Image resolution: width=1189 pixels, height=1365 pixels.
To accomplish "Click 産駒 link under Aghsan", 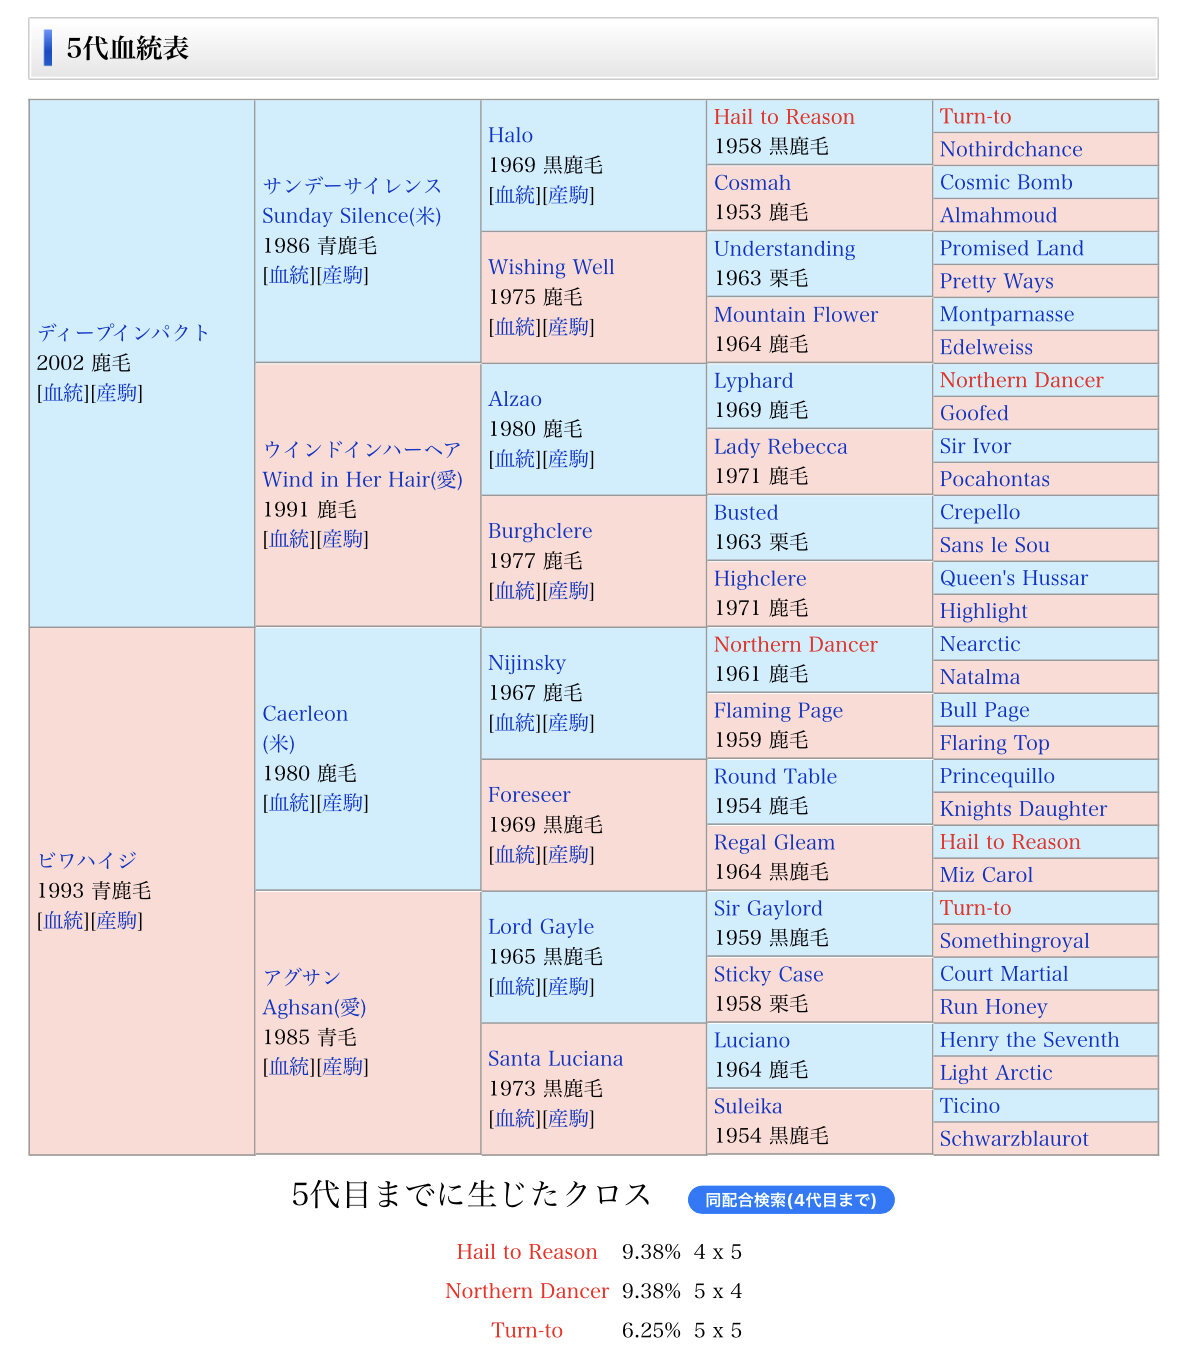I will point(343,1068).
